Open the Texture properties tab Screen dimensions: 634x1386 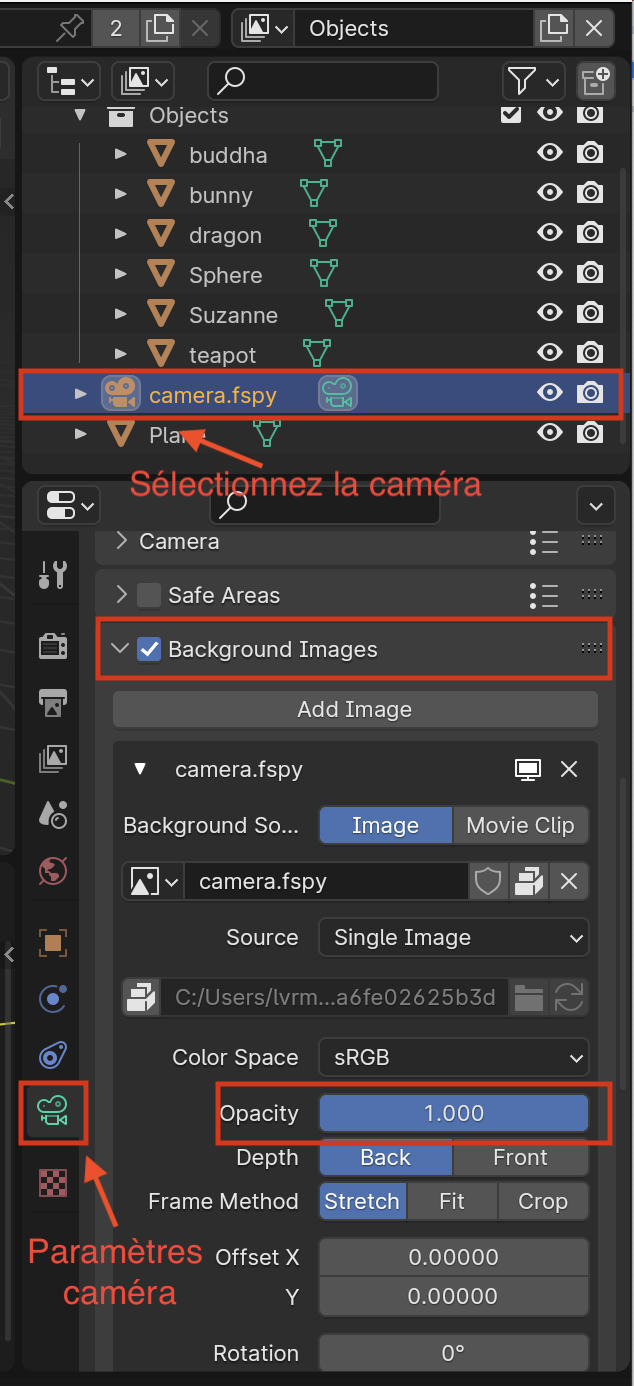(52, 1182)
